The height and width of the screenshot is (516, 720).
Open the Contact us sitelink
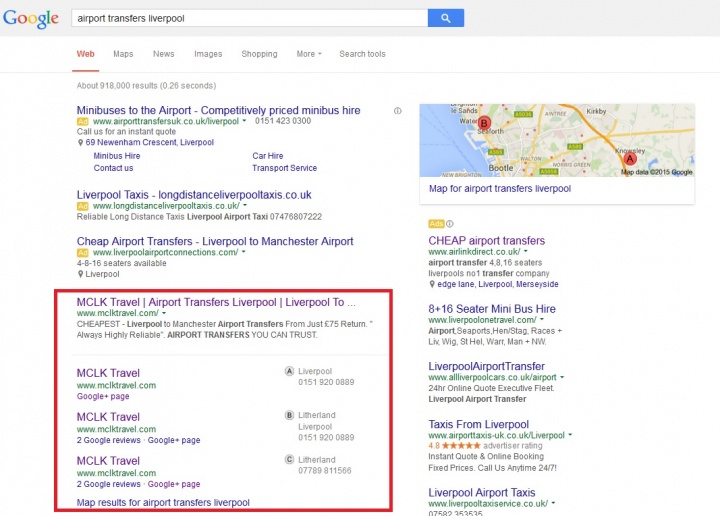(113, 168)
